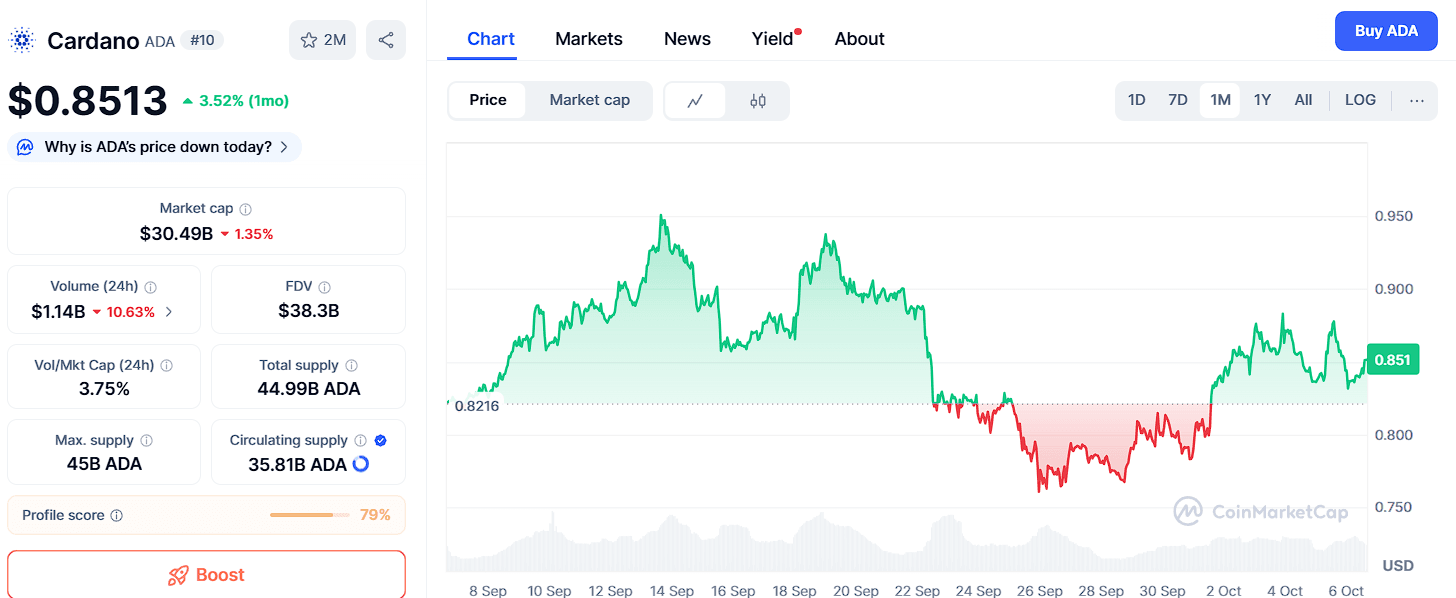Toggle chart to Market cap

point(589,100)
